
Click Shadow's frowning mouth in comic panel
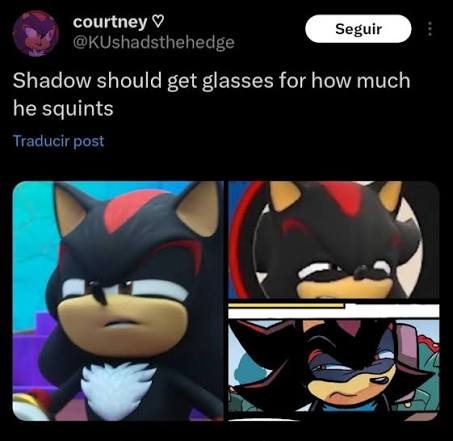pyautogui.click(x=343, y=395)
